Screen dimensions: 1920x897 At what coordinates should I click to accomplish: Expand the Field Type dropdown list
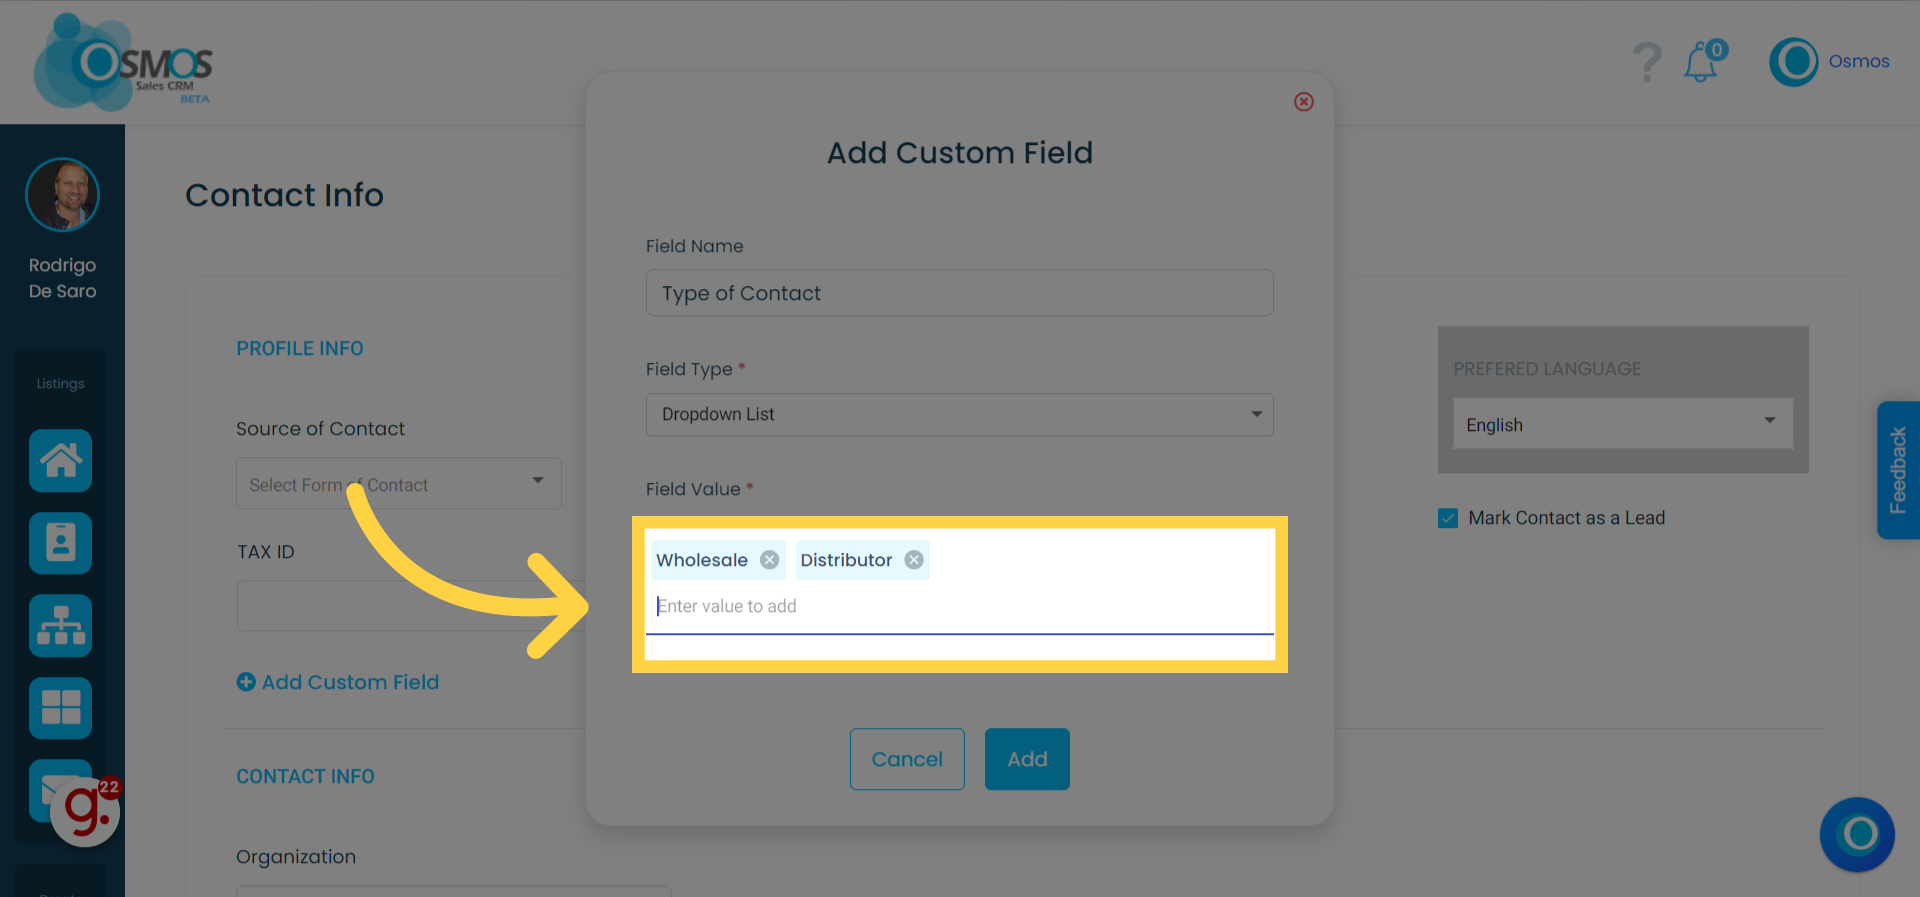click(x=959, y=414)
